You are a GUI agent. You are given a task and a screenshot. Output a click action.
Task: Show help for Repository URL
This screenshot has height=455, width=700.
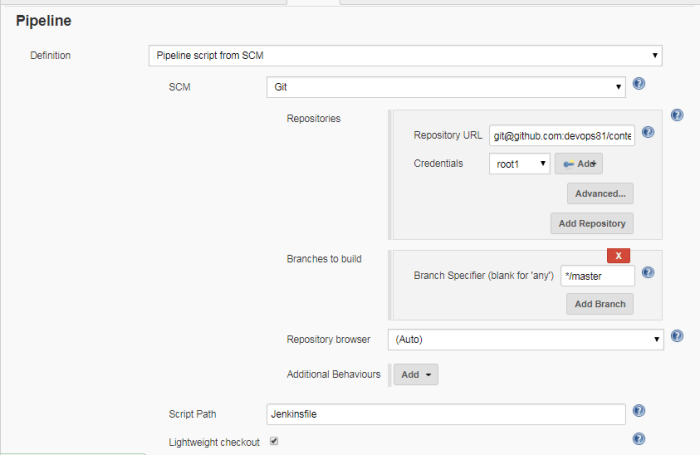(x=648, y=132)
